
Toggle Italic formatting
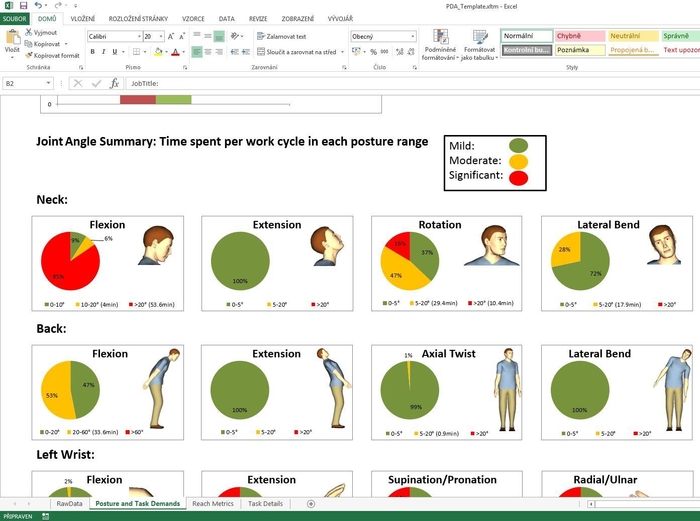pos(104,52)
